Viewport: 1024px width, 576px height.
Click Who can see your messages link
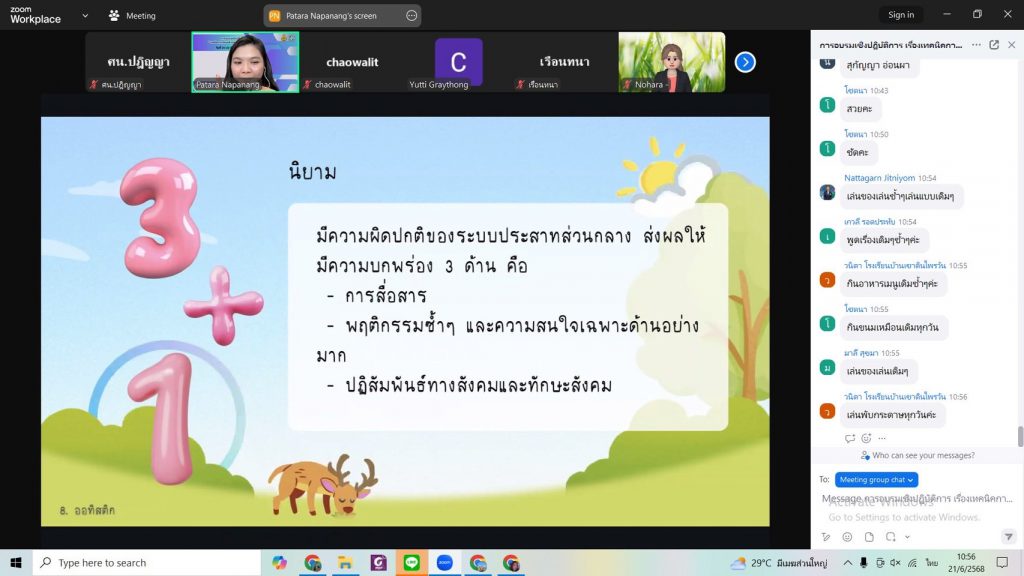pos(918,455)
